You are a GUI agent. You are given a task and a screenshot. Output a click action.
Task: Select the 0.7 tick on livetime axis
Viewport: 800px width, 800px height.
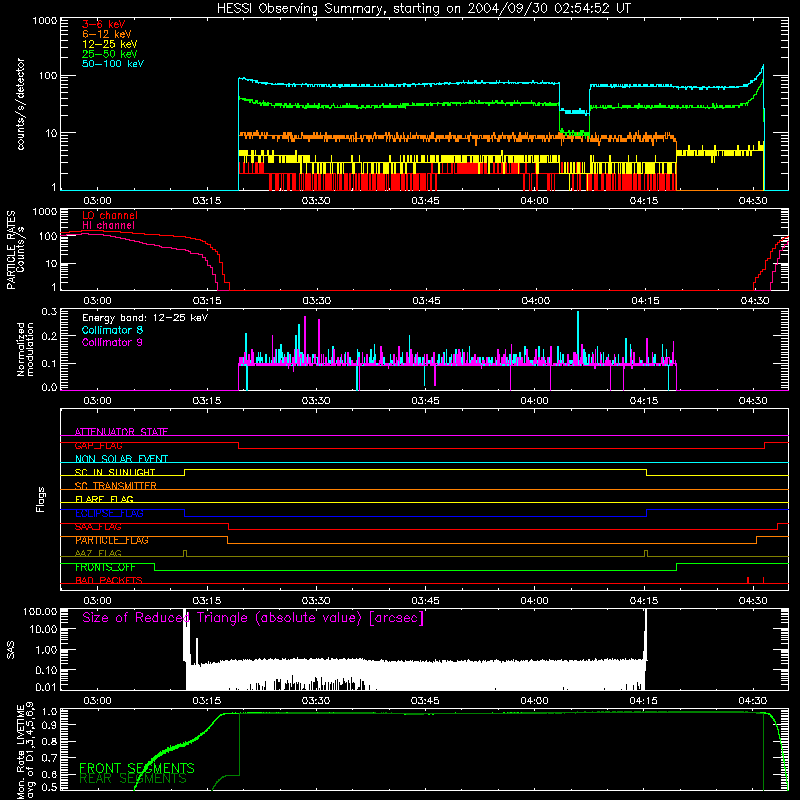pyautogui.click(x=50, y=757)
